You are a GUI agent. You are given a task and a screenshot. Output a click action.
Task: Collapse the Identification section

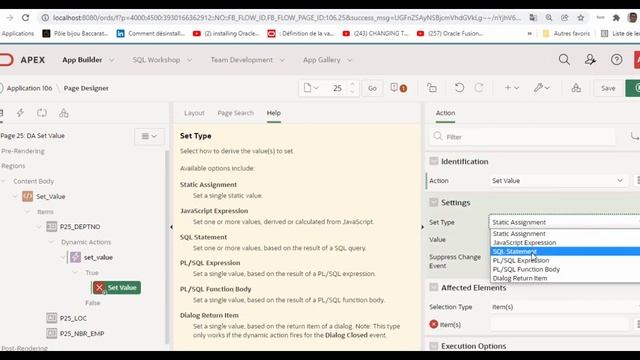434,161
